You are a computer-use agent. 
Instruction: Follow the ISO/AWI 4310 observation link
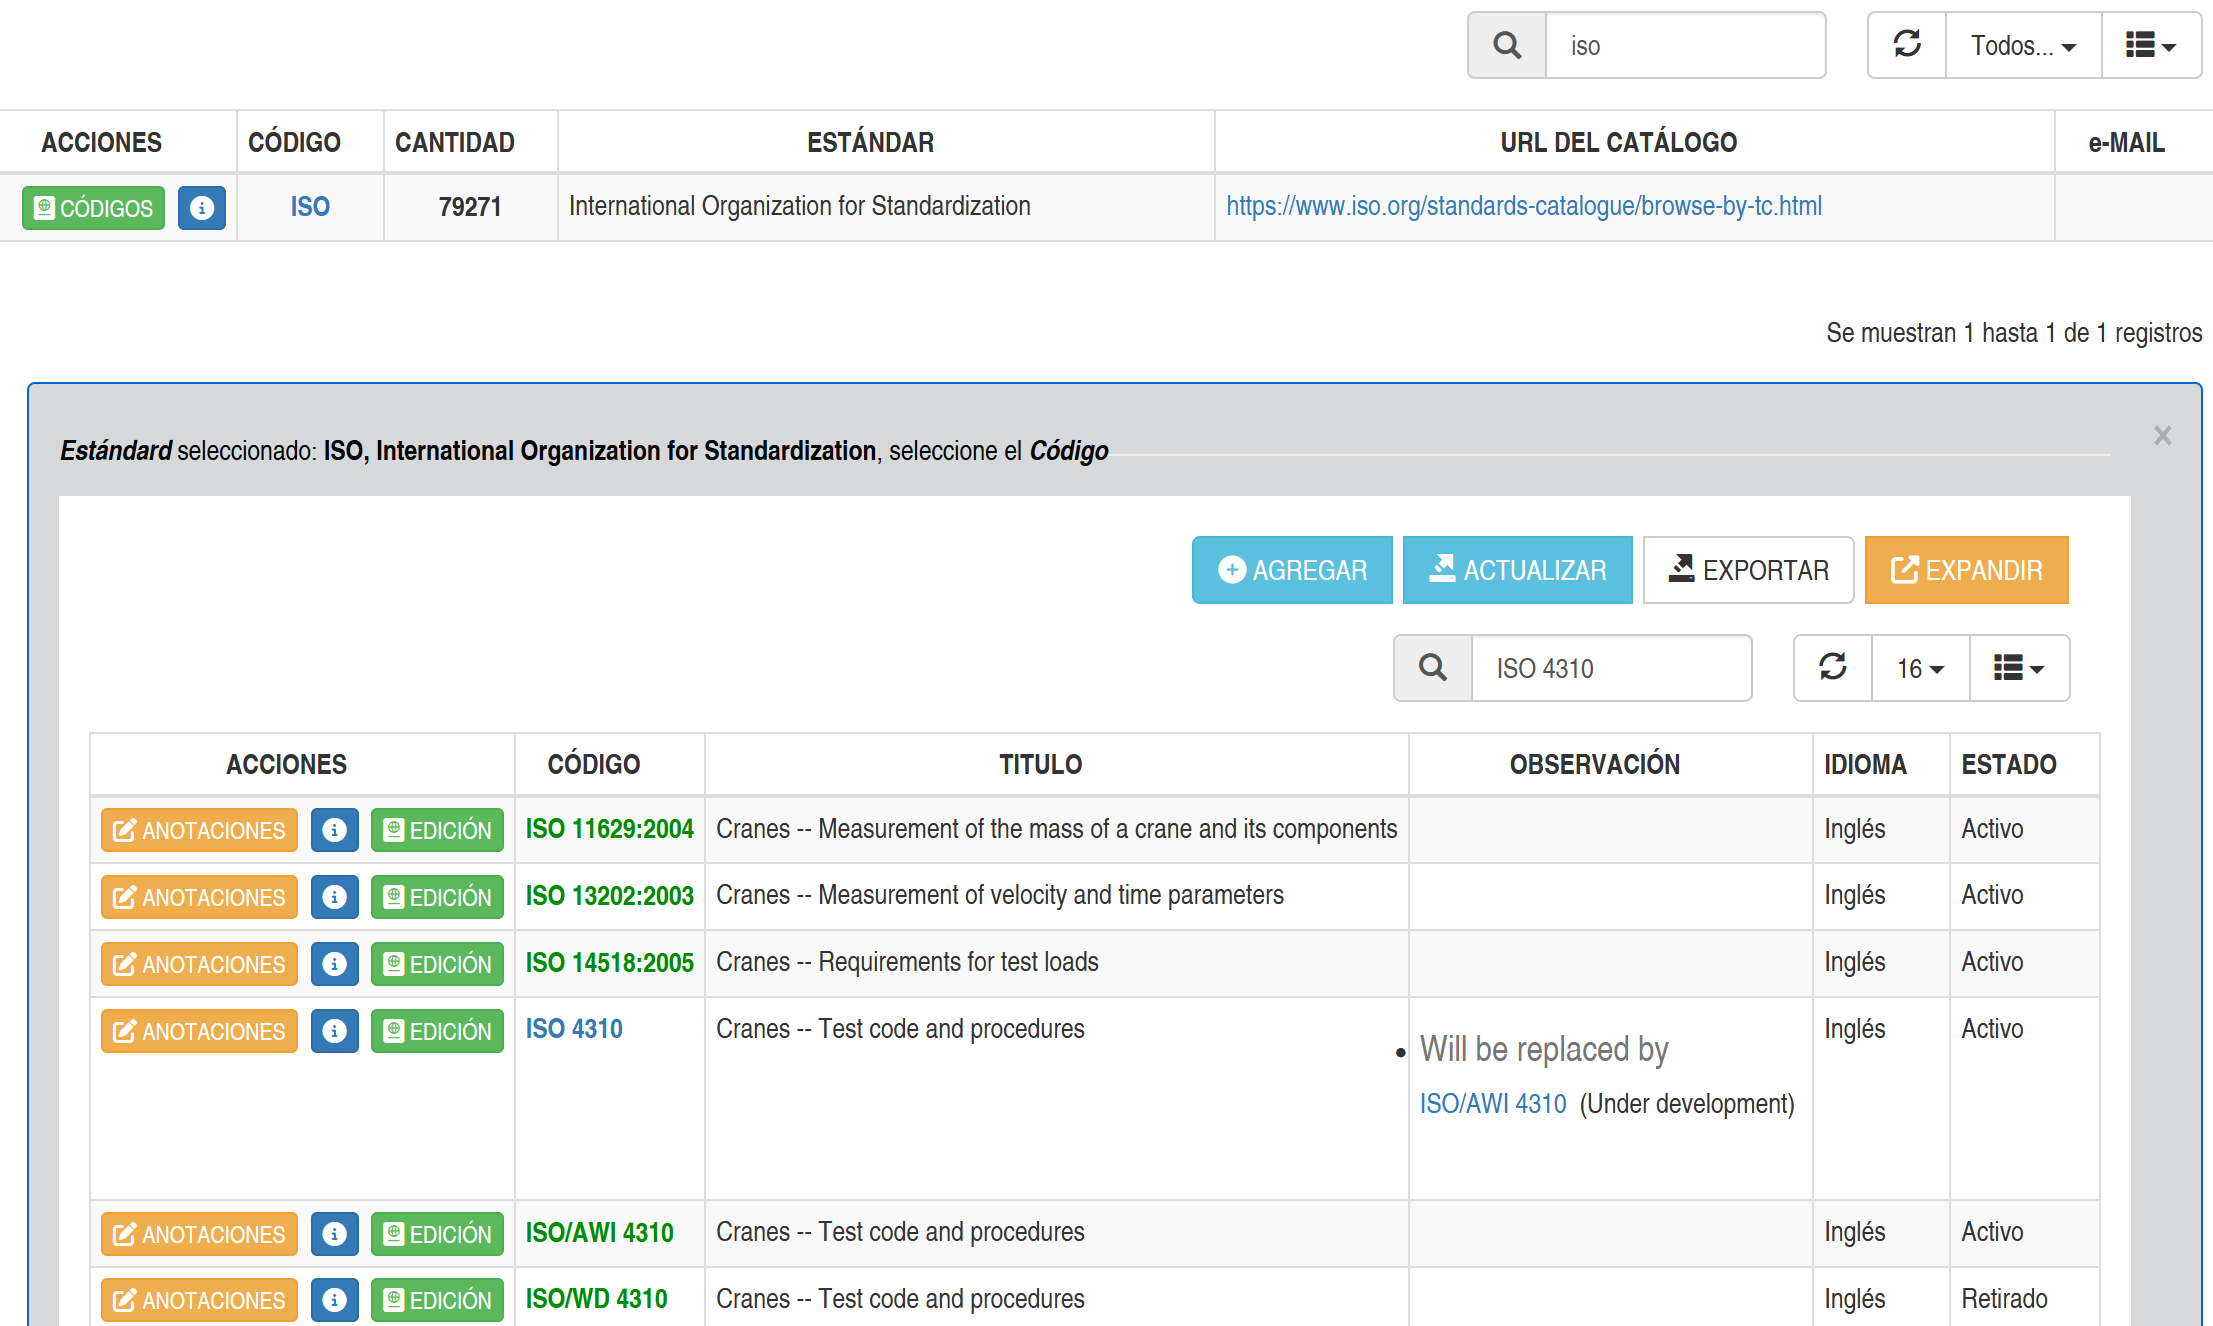1492,1104
